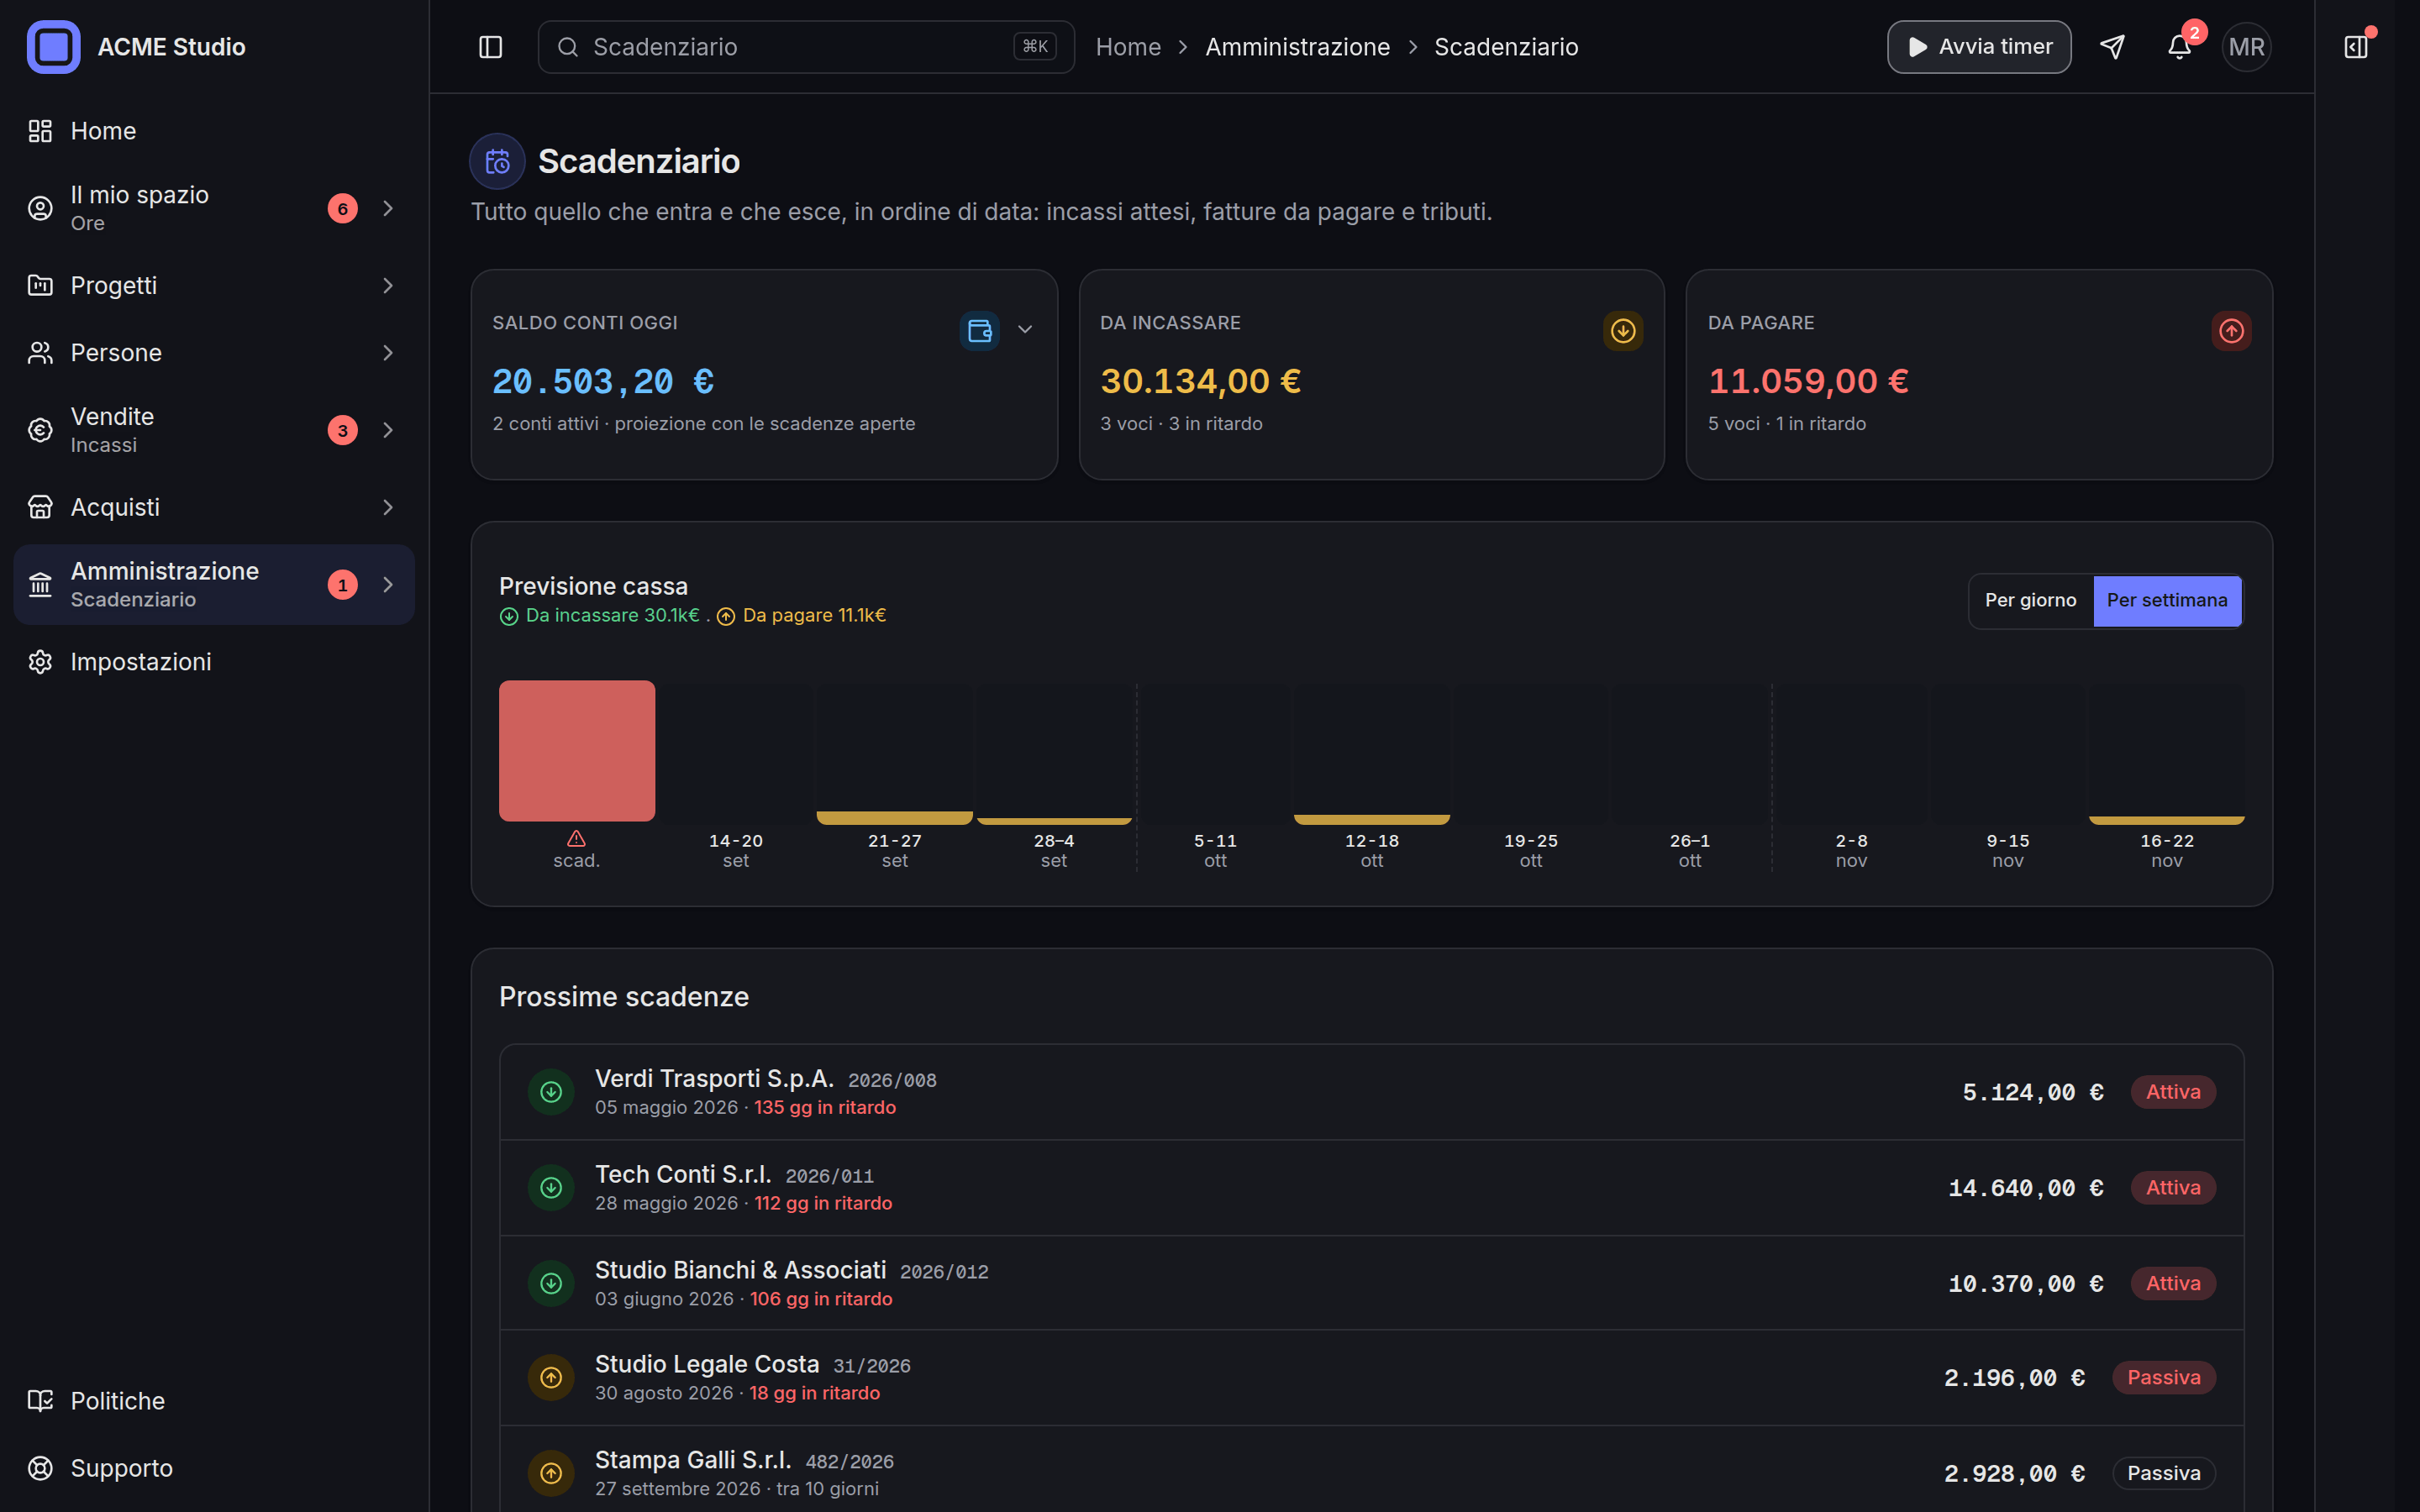
Task: Click the ACME Studio logo icon
Action: (x=53, y=47)
